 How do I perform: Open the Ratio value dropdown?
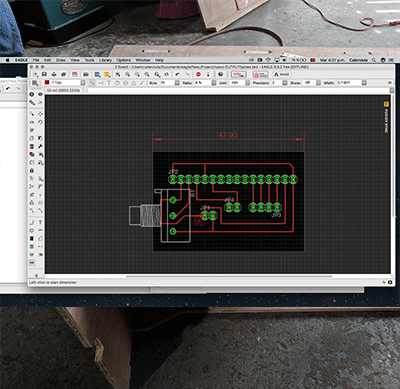point(214,83)
